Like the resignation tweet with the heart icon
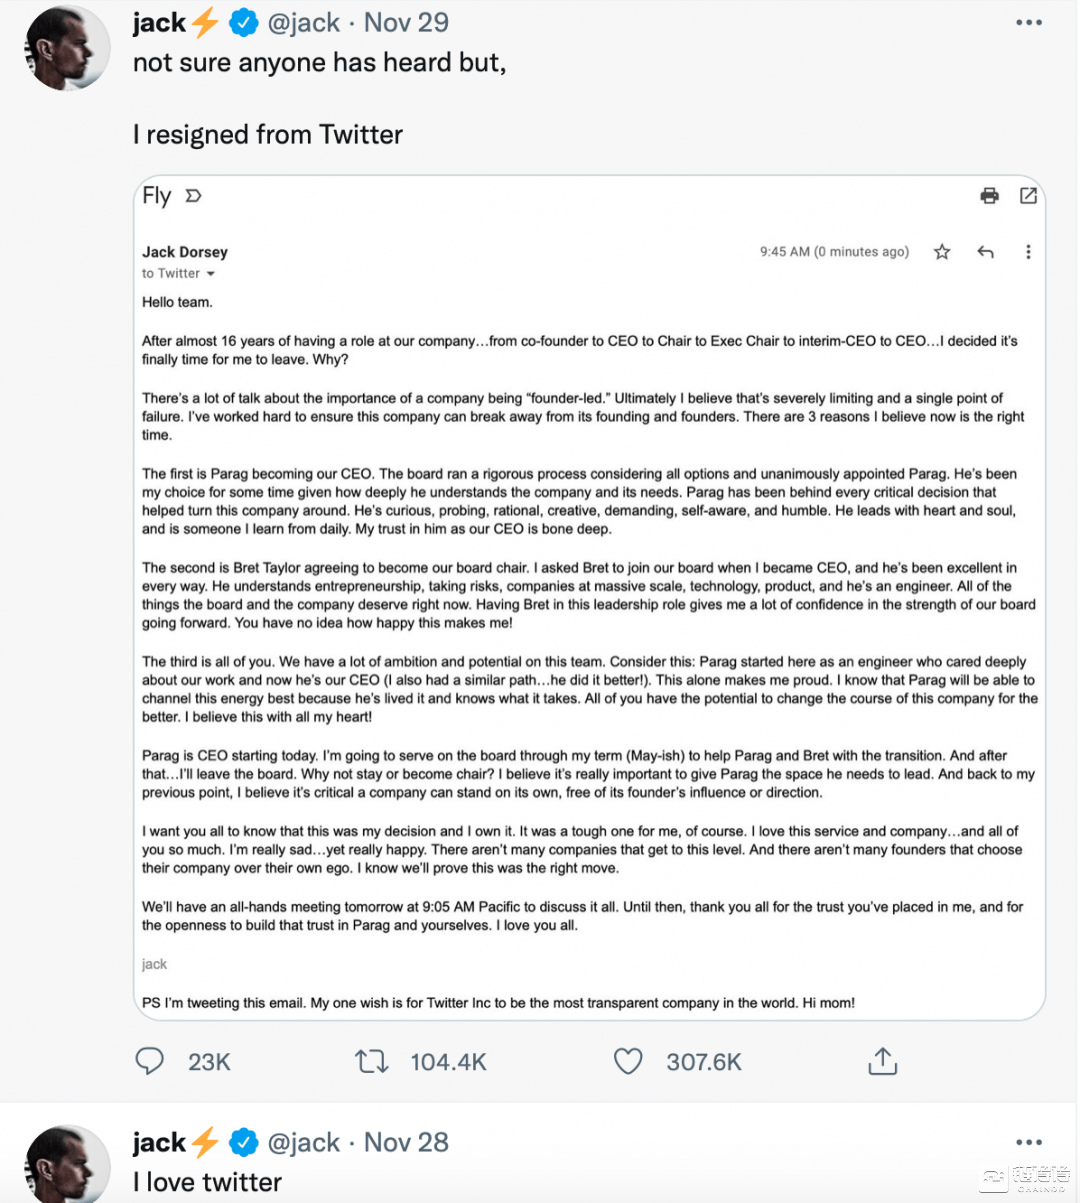 (628, 1061)
